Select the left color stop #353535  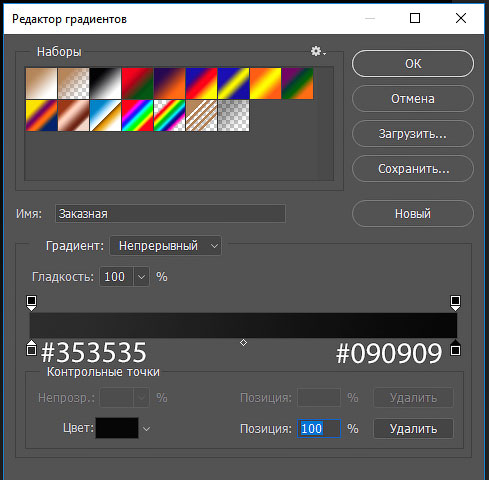pos(31,348)
